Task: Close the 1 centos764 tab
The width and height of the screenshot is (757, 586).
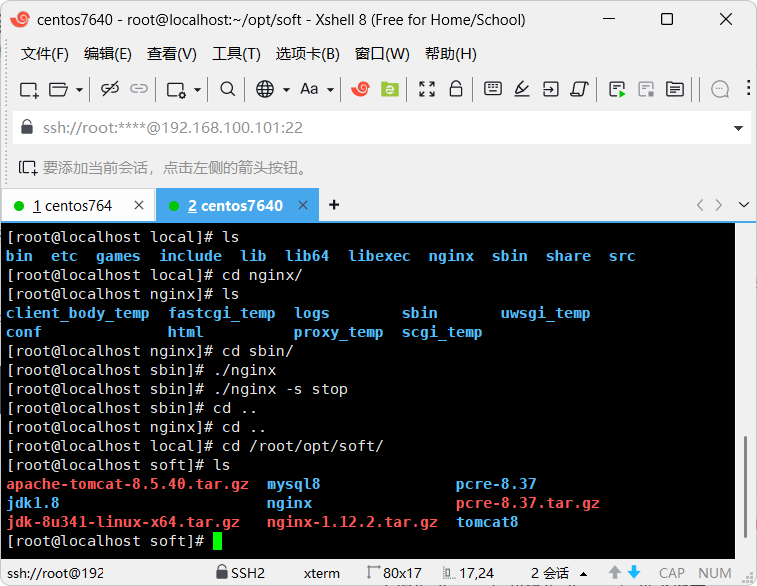Action: pos(139,205)
